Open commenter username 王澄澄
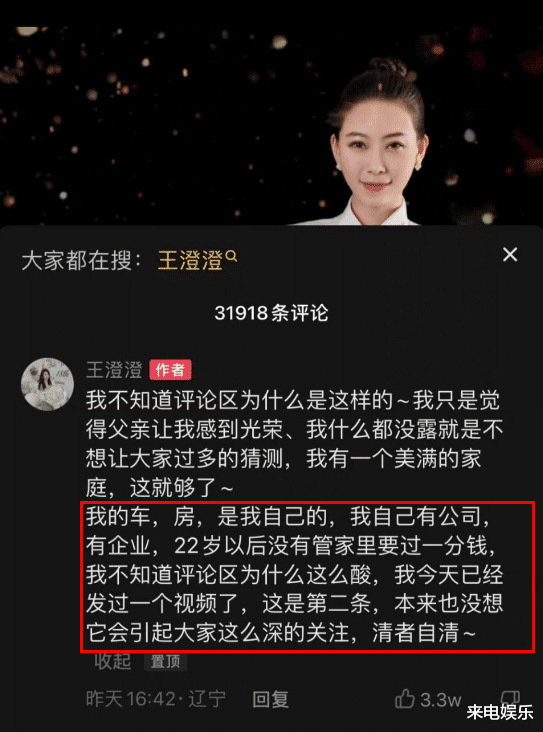Screen dimensions: 543x732 click(114, 370)
